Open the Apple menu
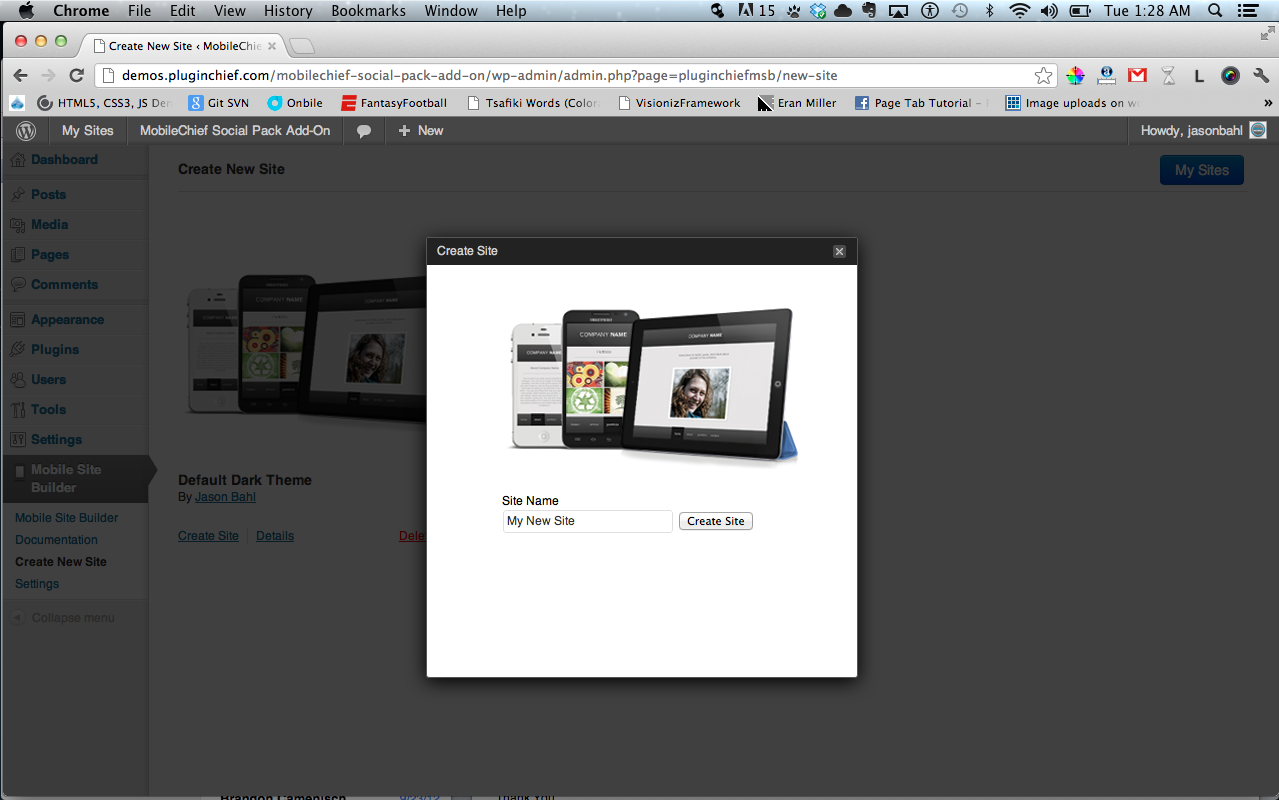This screenshot has height=800, width=1279. pos(25,11)
